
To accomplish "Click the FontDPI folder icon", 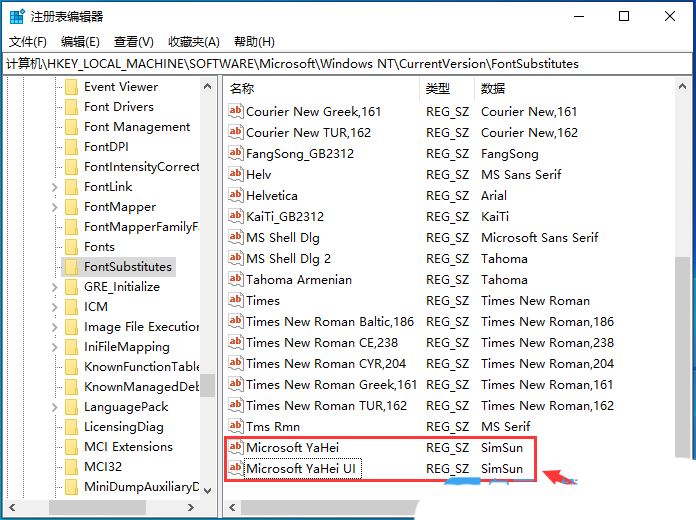I will coord(71,147).
